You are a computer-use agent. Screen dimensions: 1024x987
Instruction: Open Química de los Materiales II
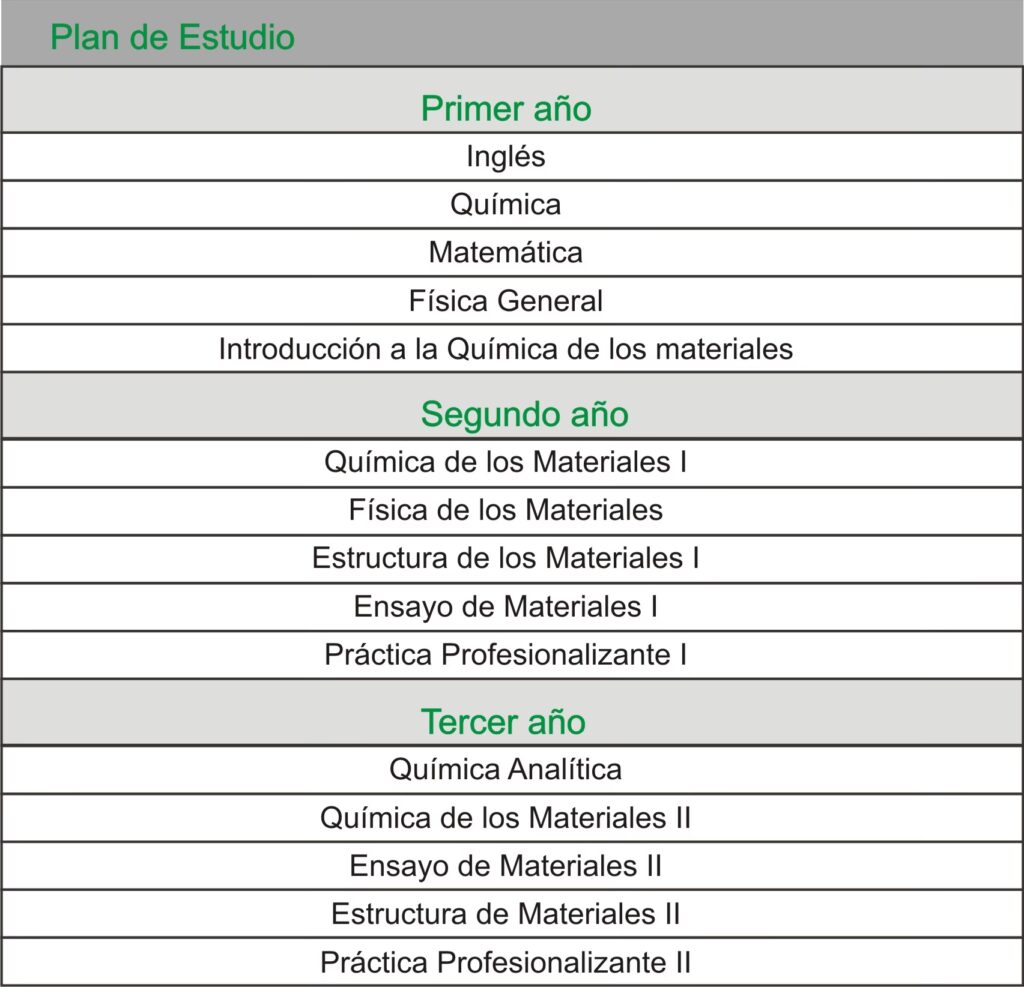506,817
